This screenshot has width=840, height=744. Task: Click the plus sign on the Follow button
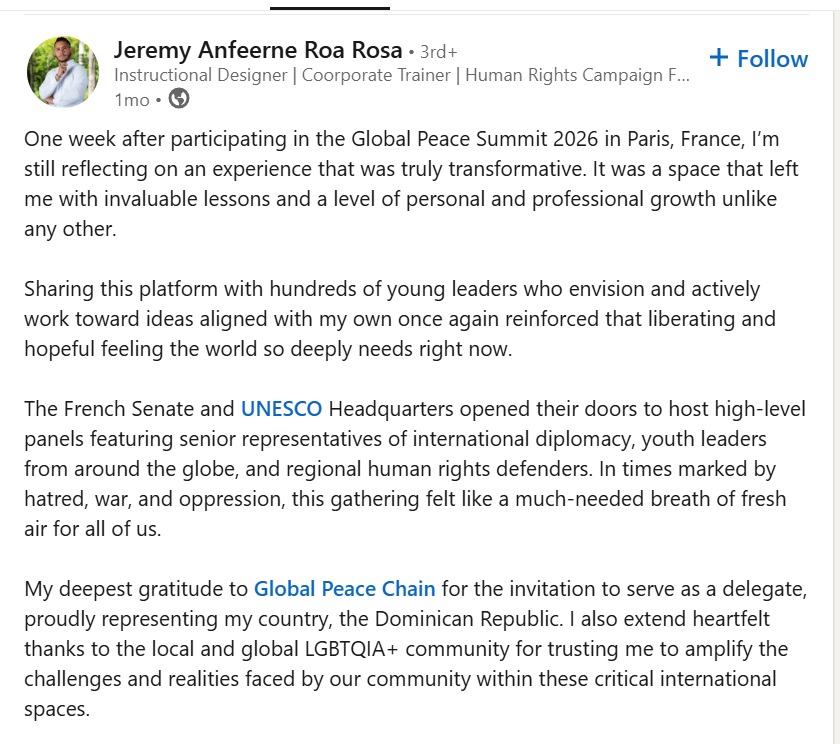click(x=717, y=58)
